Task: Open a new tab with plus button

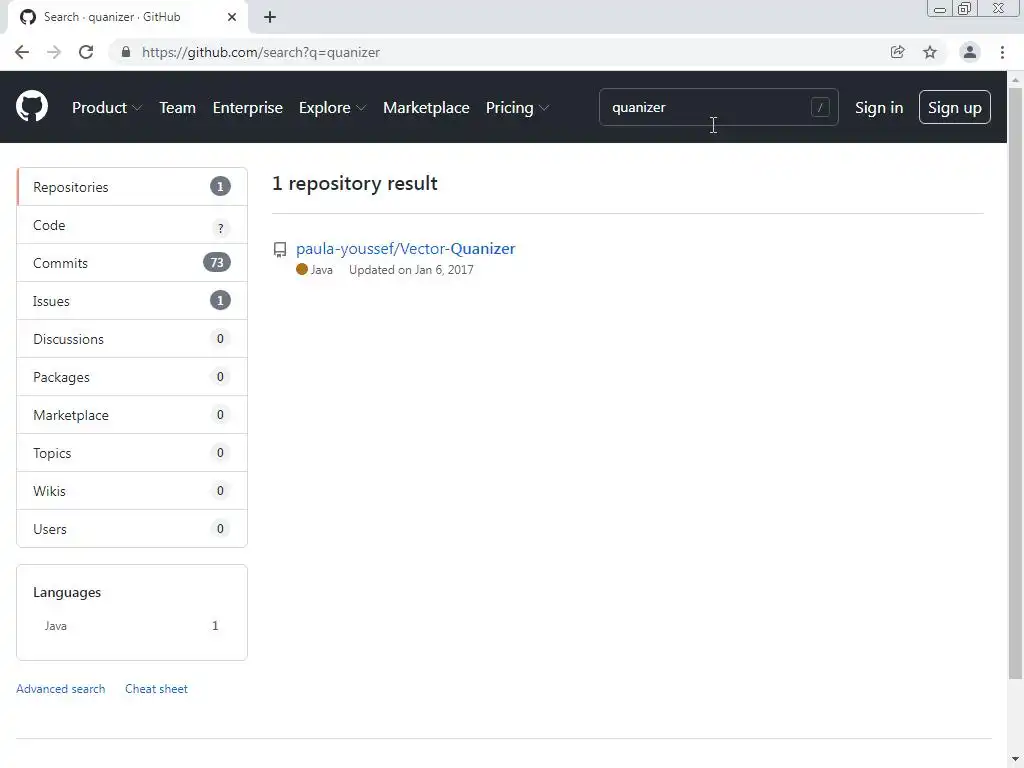Action: (270, 17)
